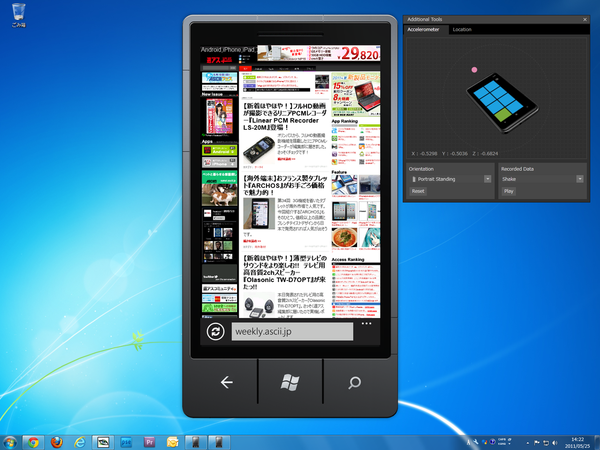Launch Firefox from the taskbar
Screen dimensions: 600x450
pos(57,443)
